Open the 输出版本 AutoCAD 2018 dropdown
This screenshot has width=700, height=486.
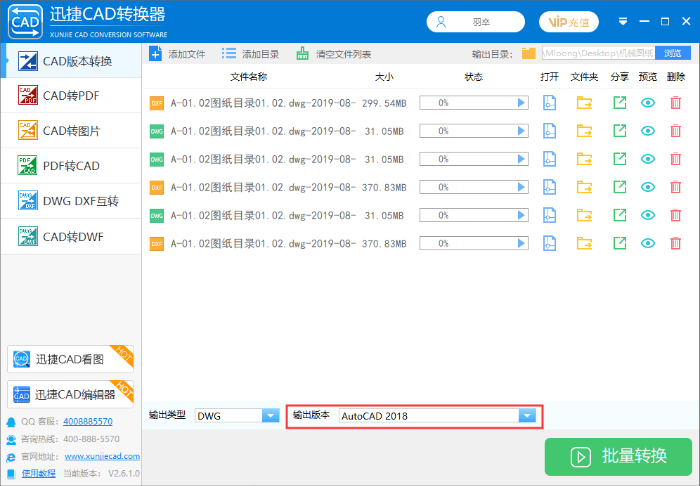pyautogui.click(x=527, y=415)
